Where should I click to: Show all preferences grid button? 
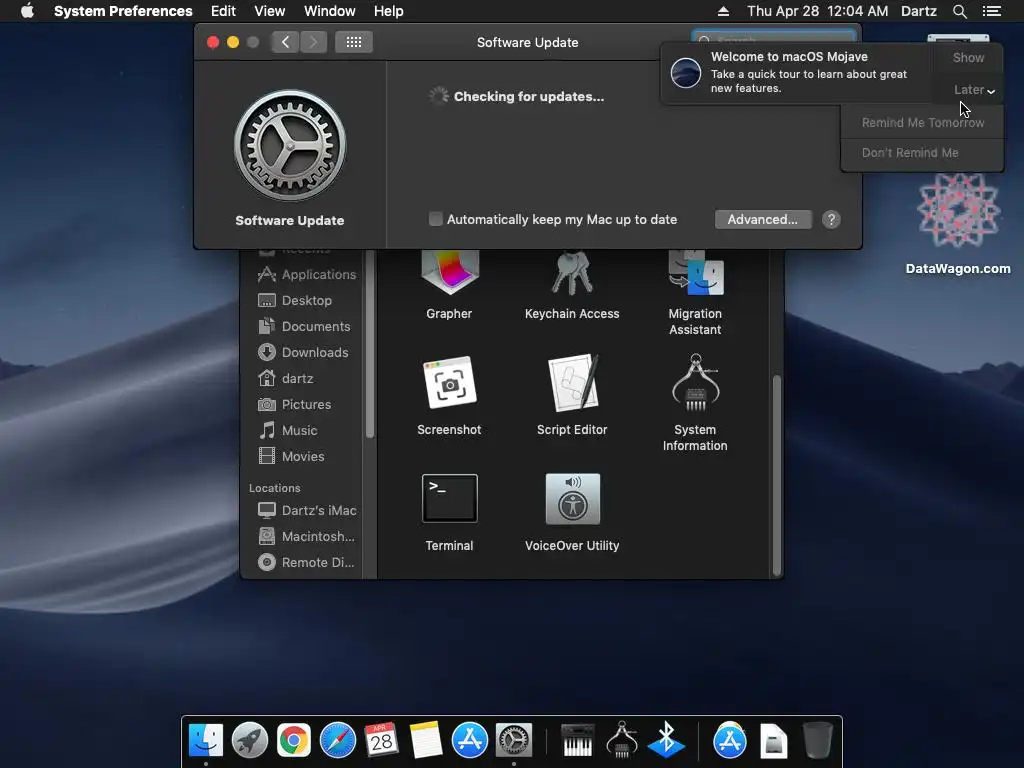pos(354,42)
